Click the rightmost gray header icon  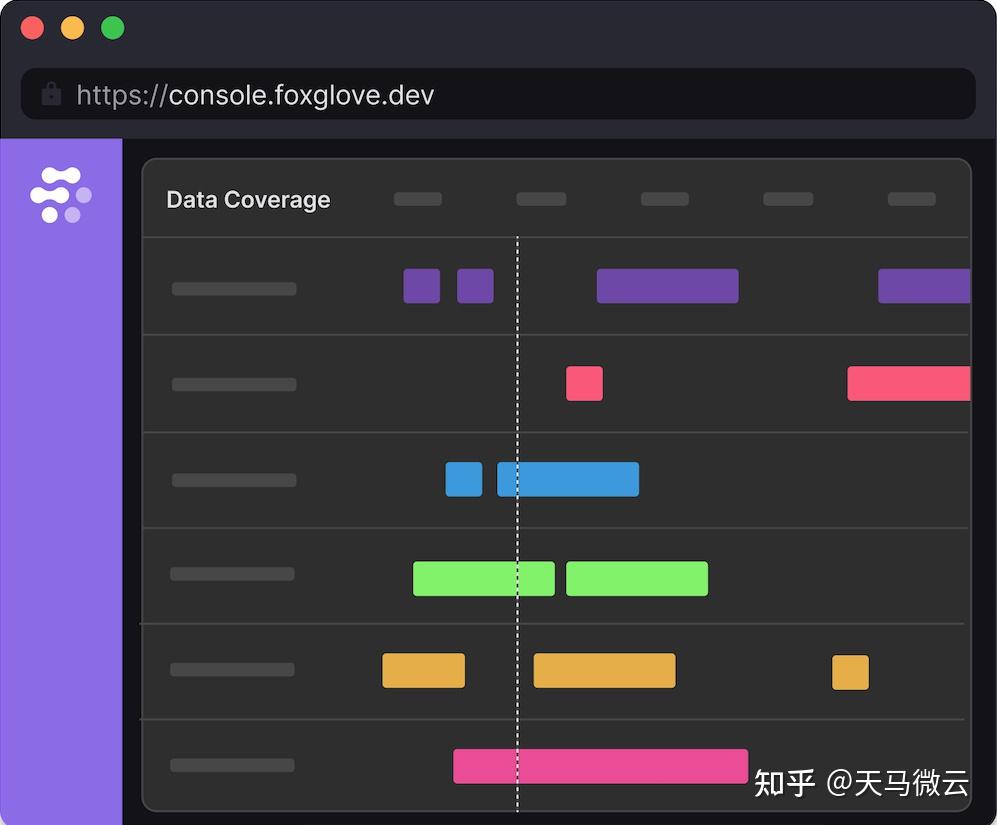click(910, 199)
